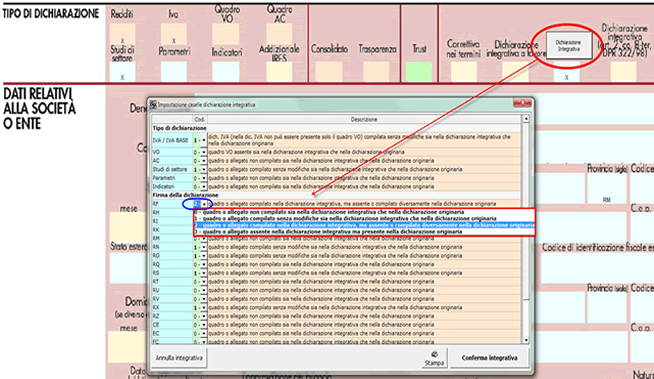The width and height of the screenshot is (654, 379).
Task: Open the RV row code dropdown
Action: (x=204, y=299)
